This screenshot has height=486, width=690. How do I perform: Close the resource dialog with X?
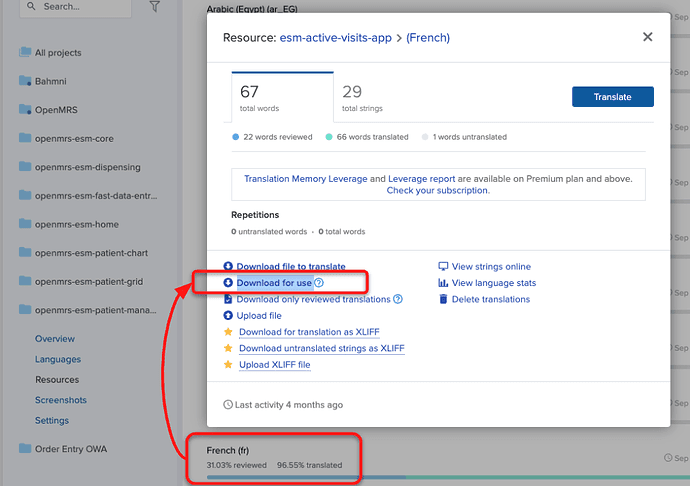click(x=647, y=37)
